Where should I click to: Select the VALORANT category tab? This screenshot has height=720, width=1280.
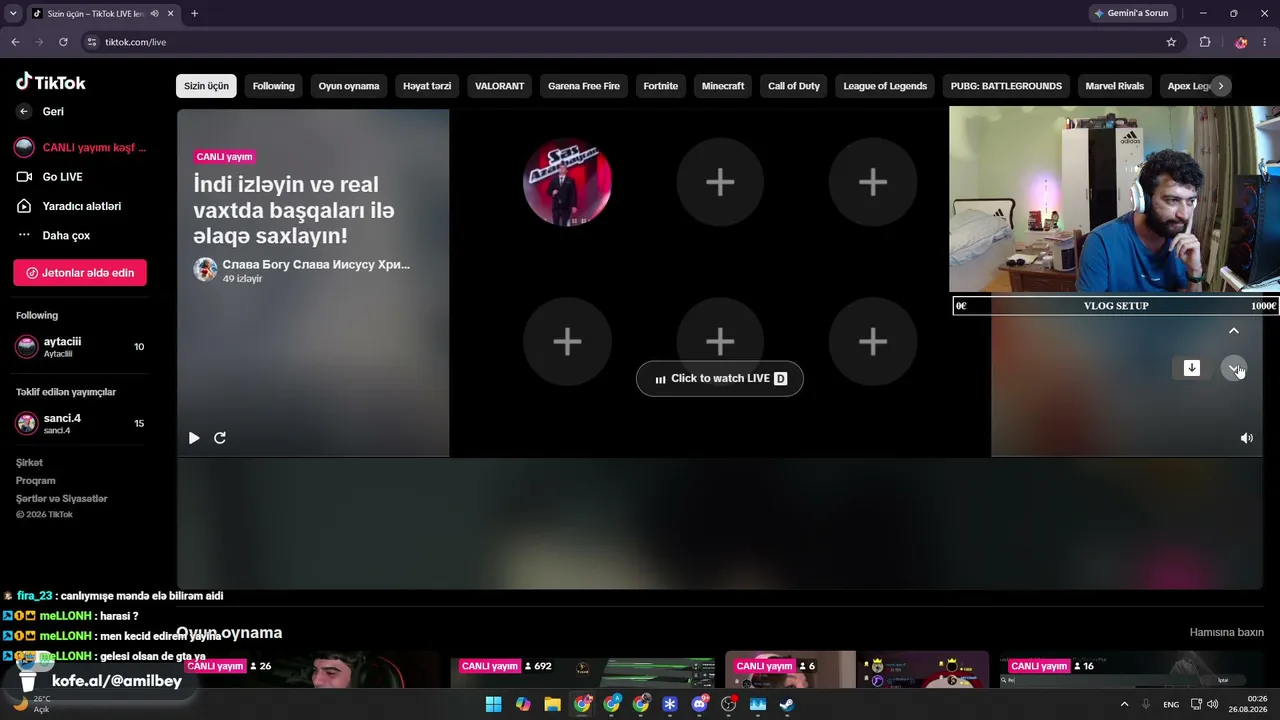coord(500,86)
